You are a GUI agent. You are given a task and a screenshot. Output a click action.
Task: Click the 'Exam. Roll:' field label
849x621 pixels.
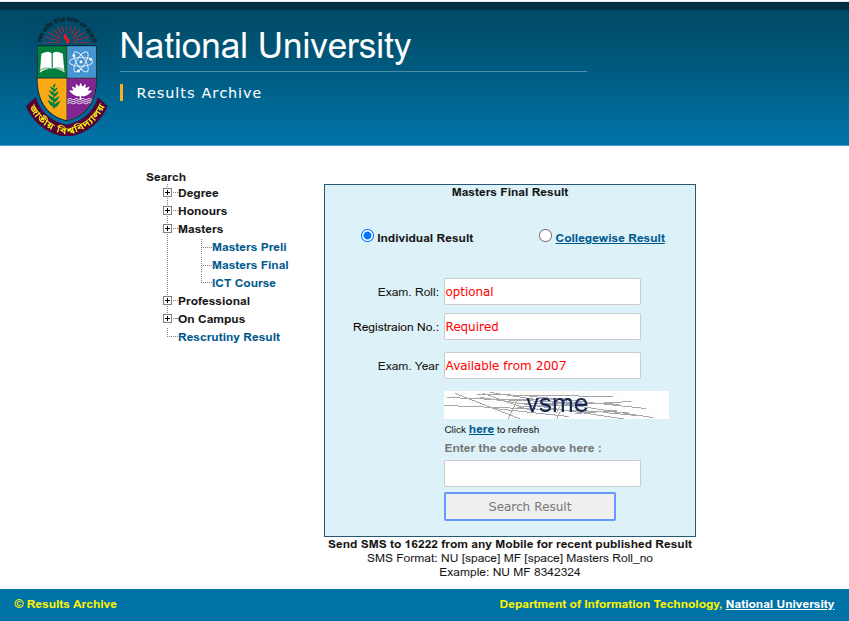pos(408,292)
